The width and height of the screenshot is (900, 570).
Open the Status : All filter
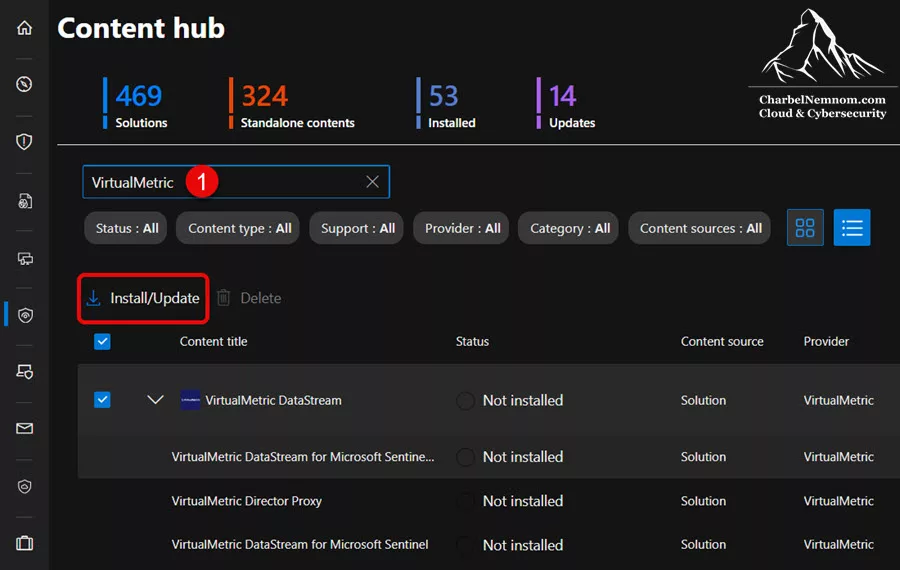pyautogui.click(x=126, y=228)
